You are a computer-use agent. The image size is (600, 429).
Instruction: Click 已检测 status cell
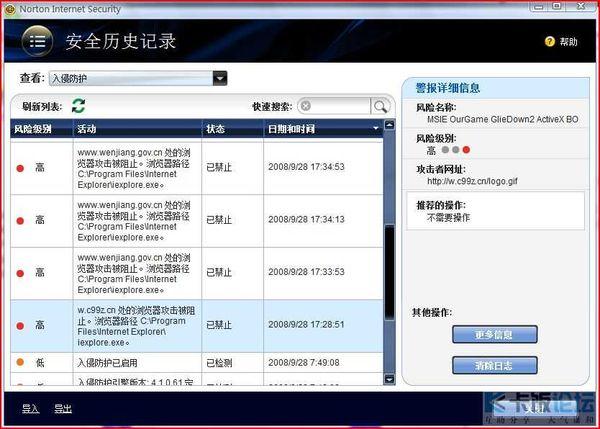(x=219, y=362)
